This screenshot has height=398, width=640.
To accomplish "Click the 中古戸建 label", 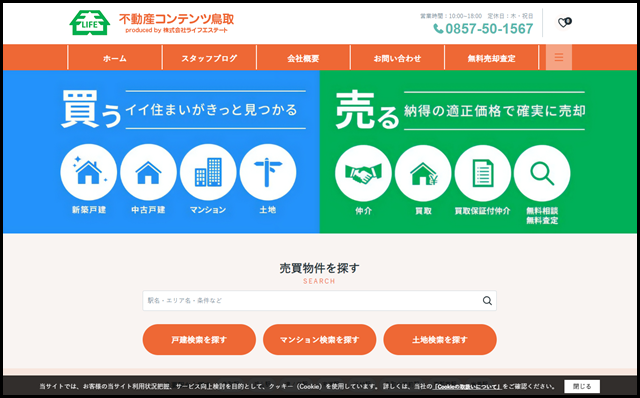I will (148, 210).
